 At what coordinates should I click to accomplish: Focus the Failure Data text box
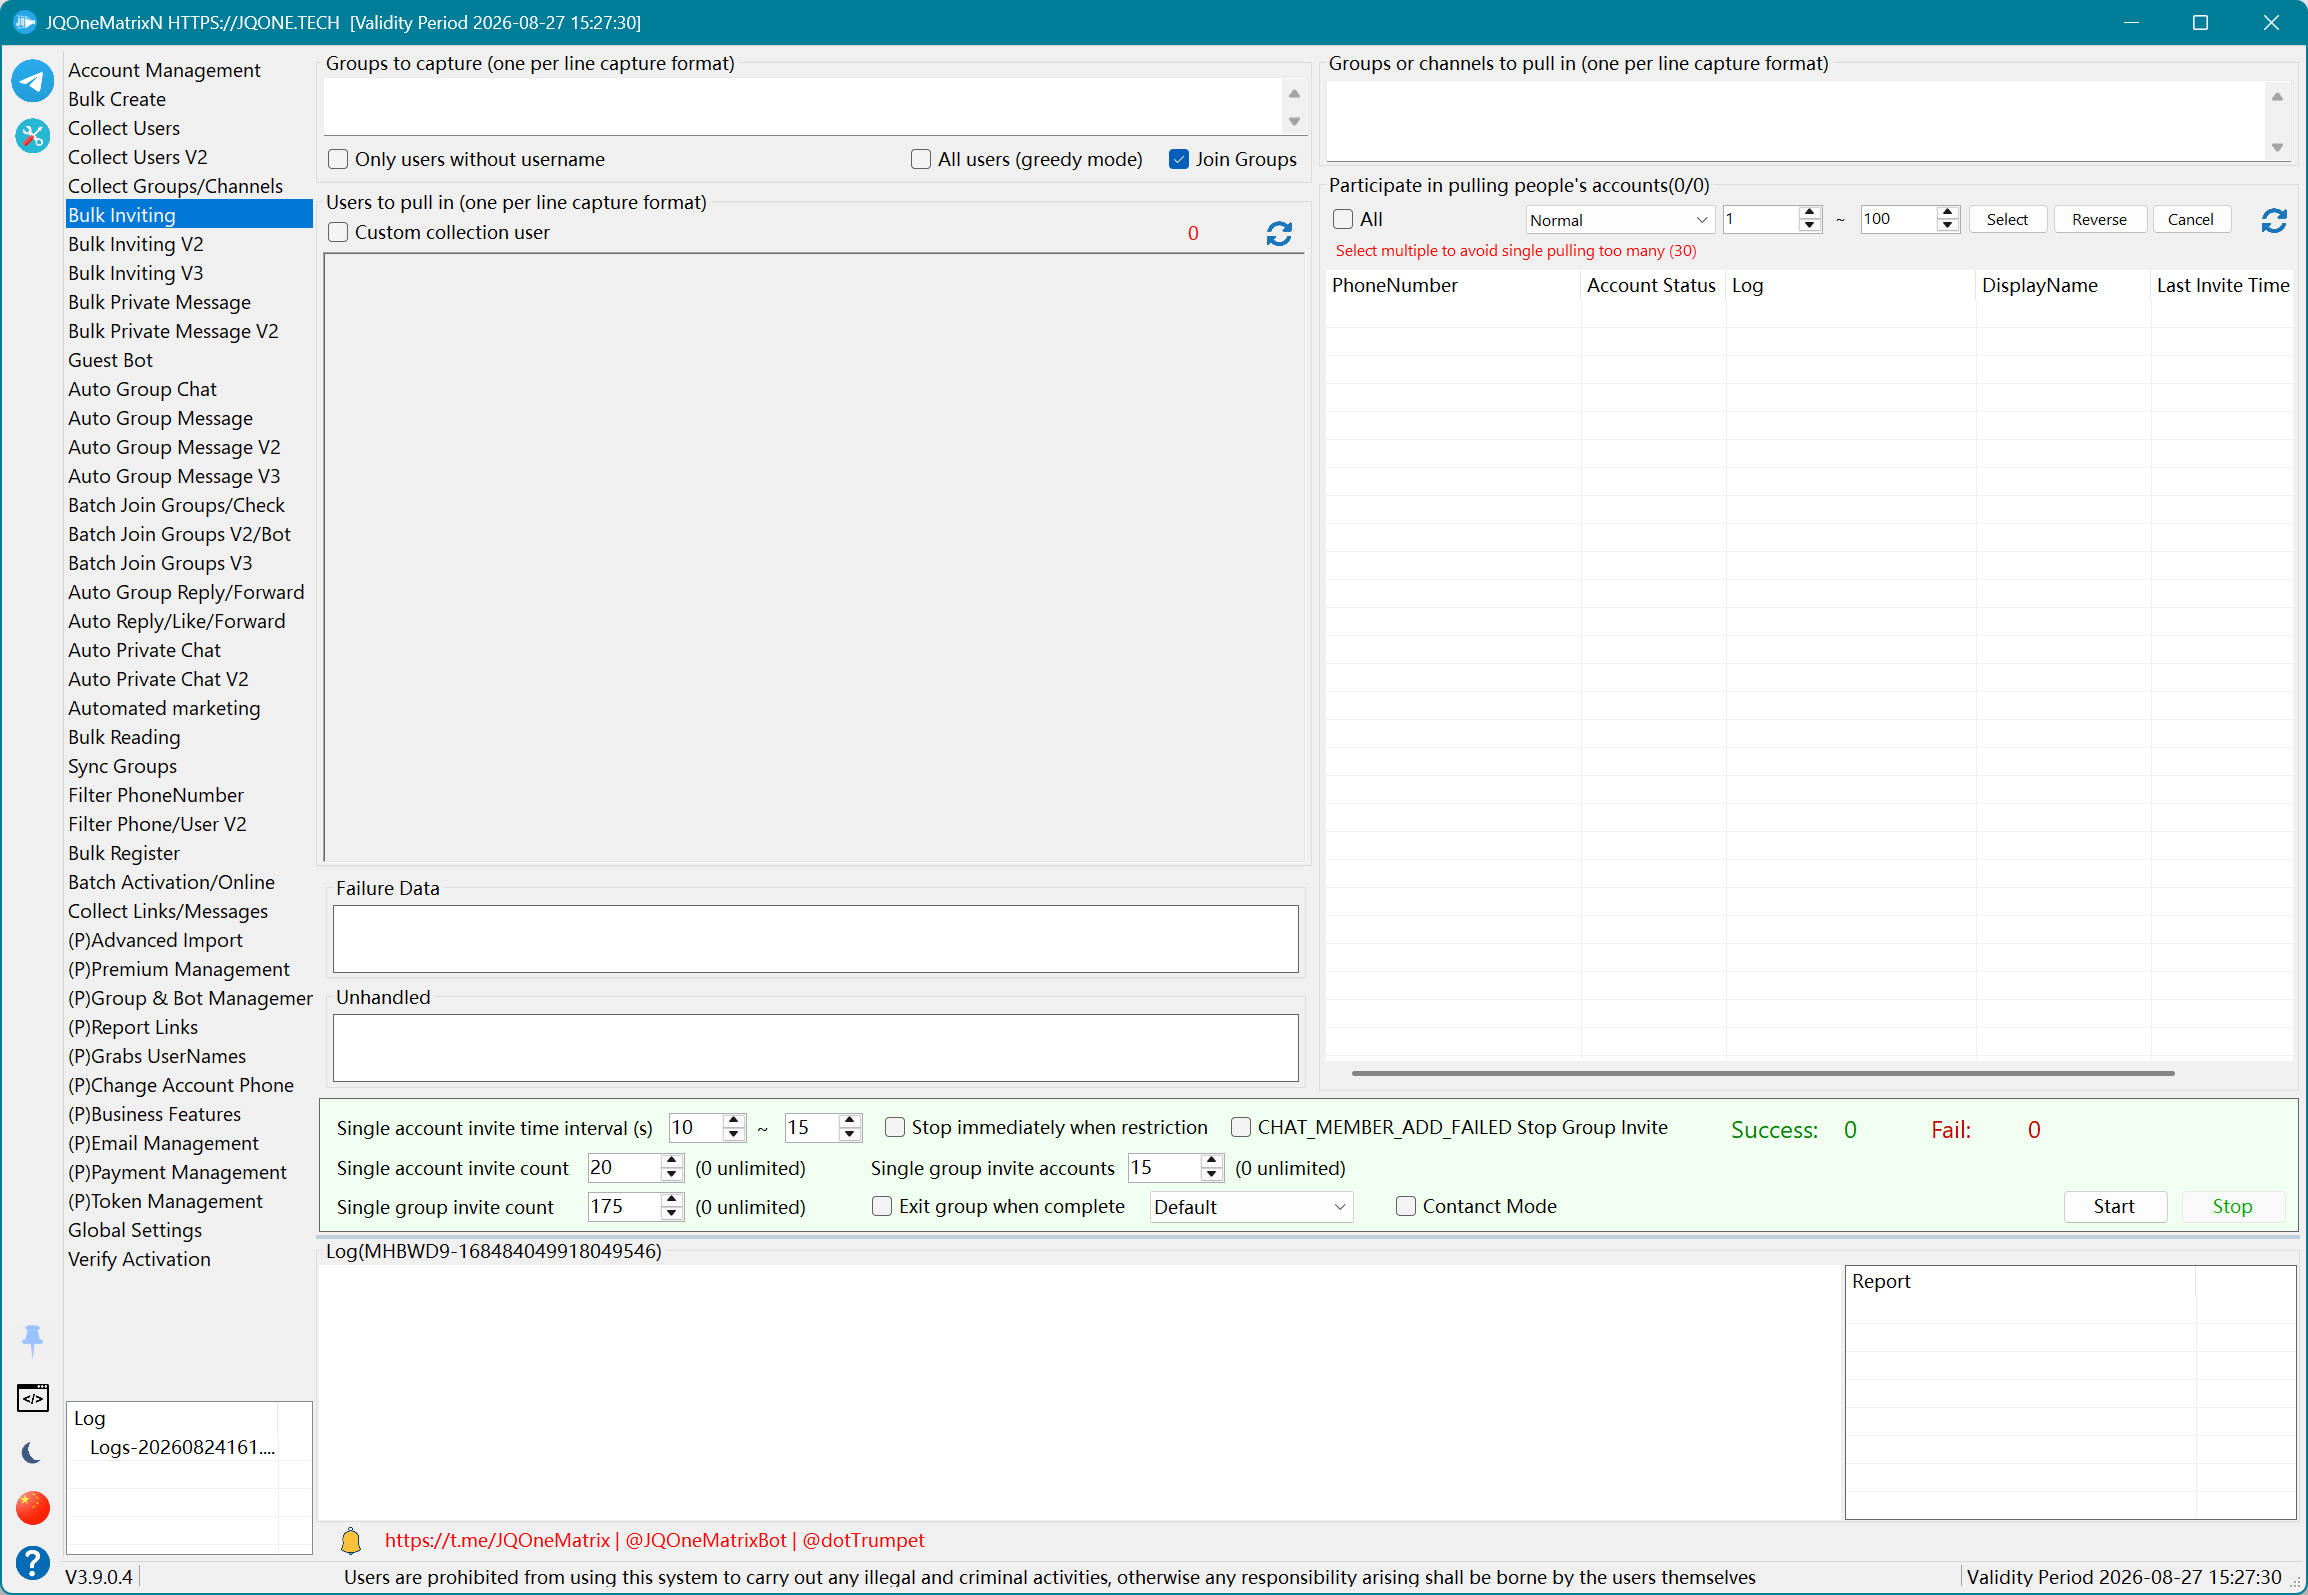coord(815,939)
